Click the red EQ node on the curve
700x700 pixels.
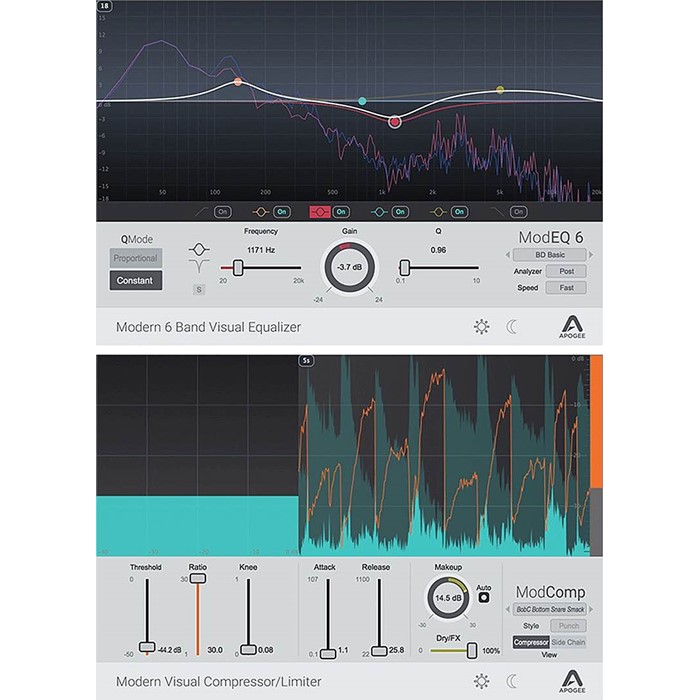click(x=395, y=122)
